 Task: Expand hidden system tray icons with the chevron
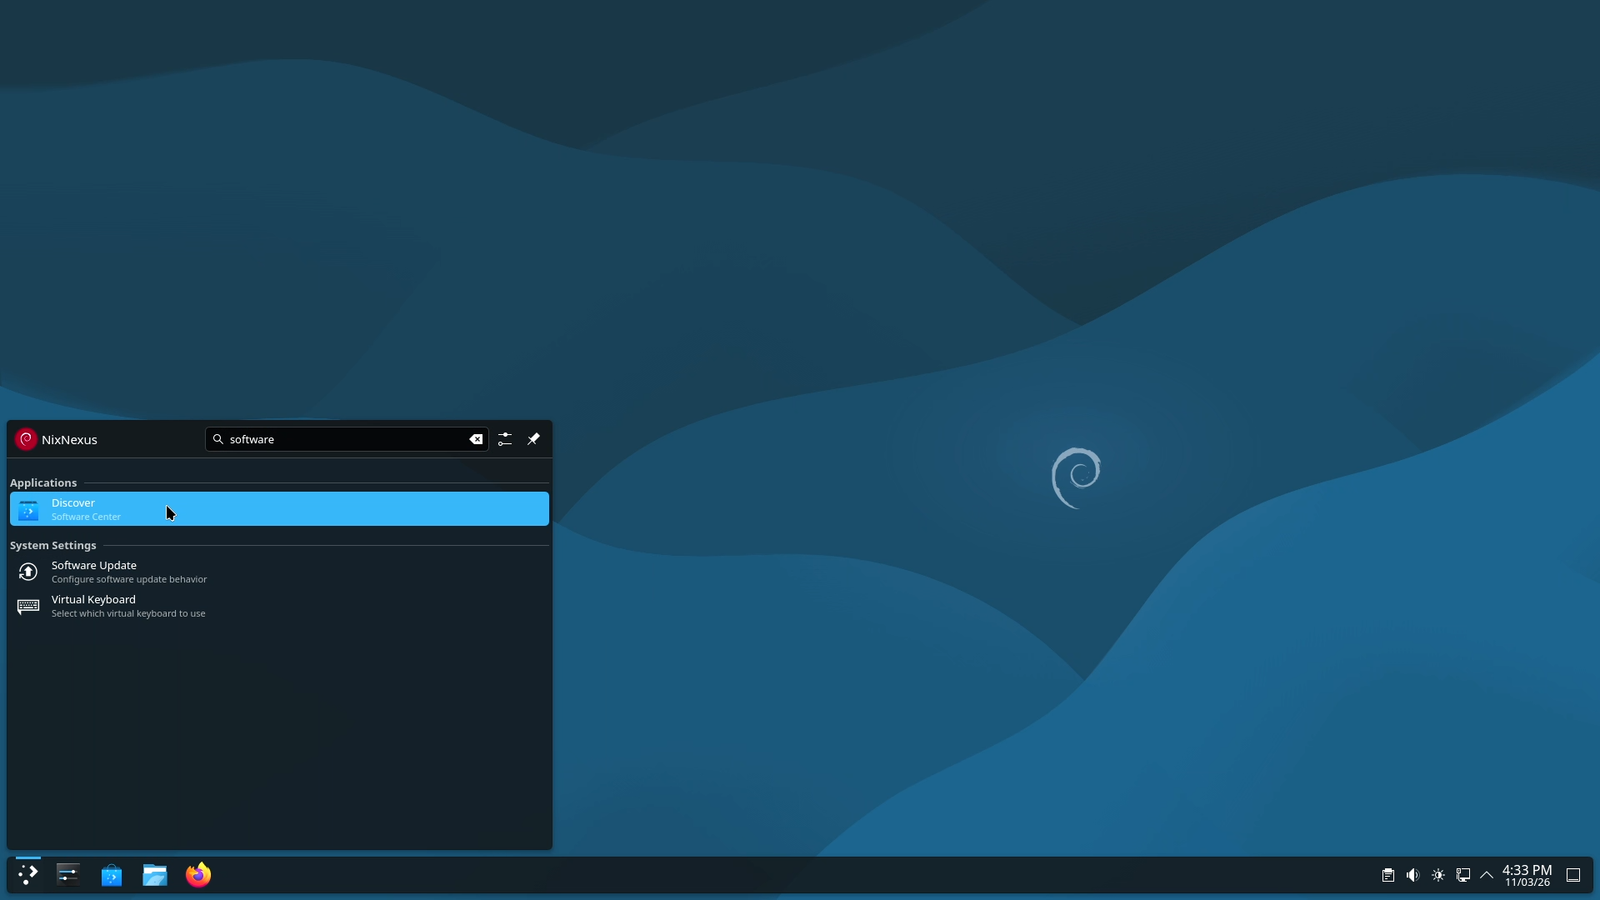coord(1487,874)
